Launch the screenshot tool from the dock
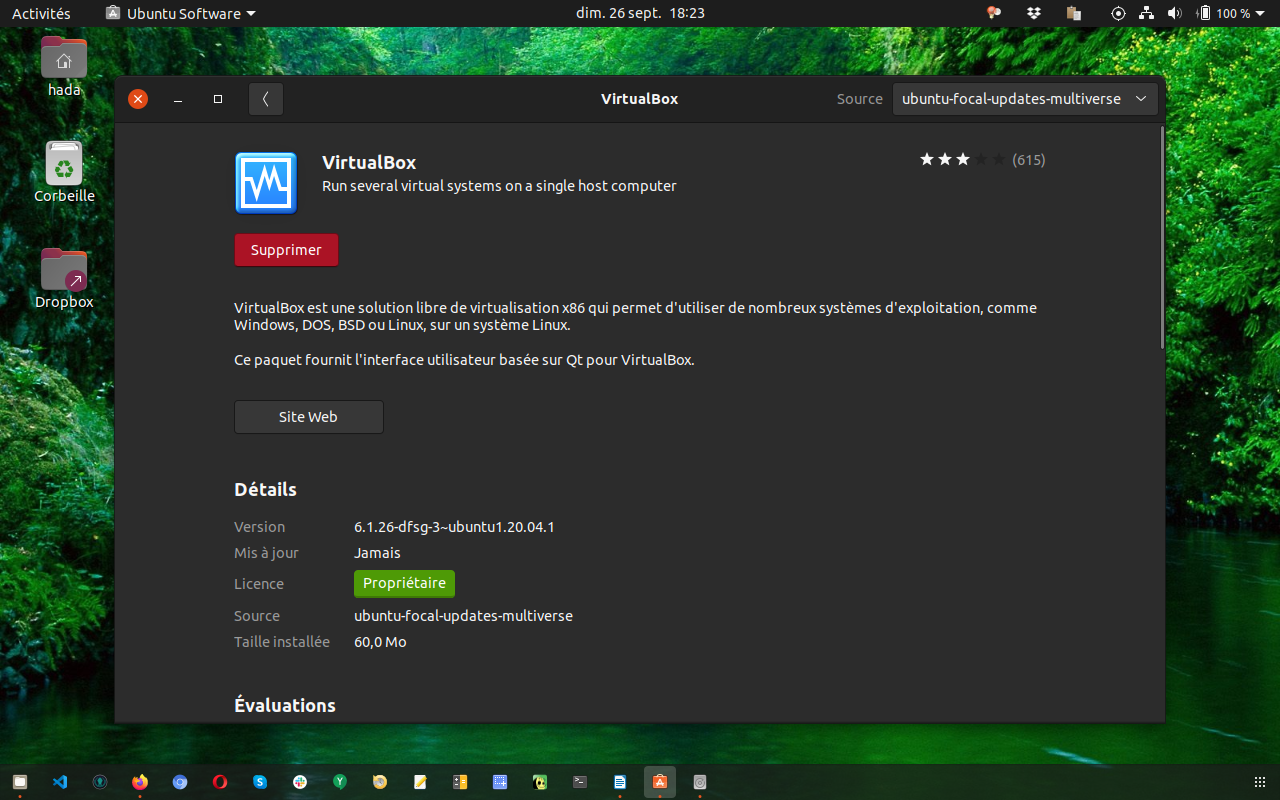The image size is (1280, 800). (x=500, y=782)
